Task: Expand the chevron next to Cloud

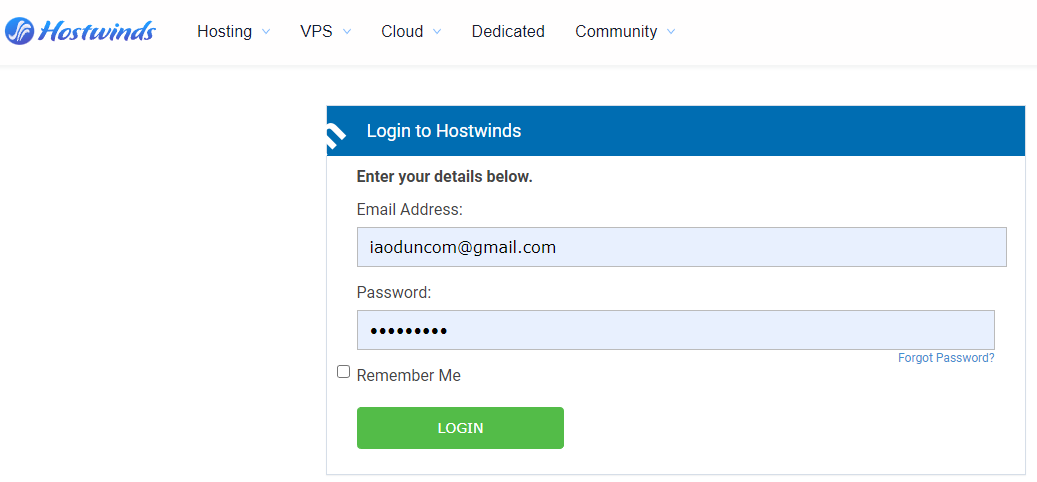Action: [x=437, y=32]
